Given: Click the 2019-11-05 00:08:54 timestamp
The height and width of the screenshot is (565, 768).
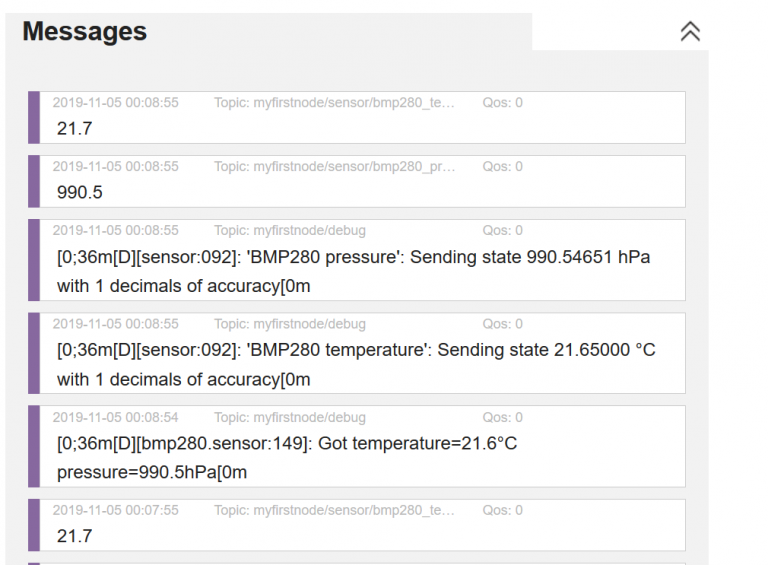Looking at the screenshot, I should [x=116, y=417].
